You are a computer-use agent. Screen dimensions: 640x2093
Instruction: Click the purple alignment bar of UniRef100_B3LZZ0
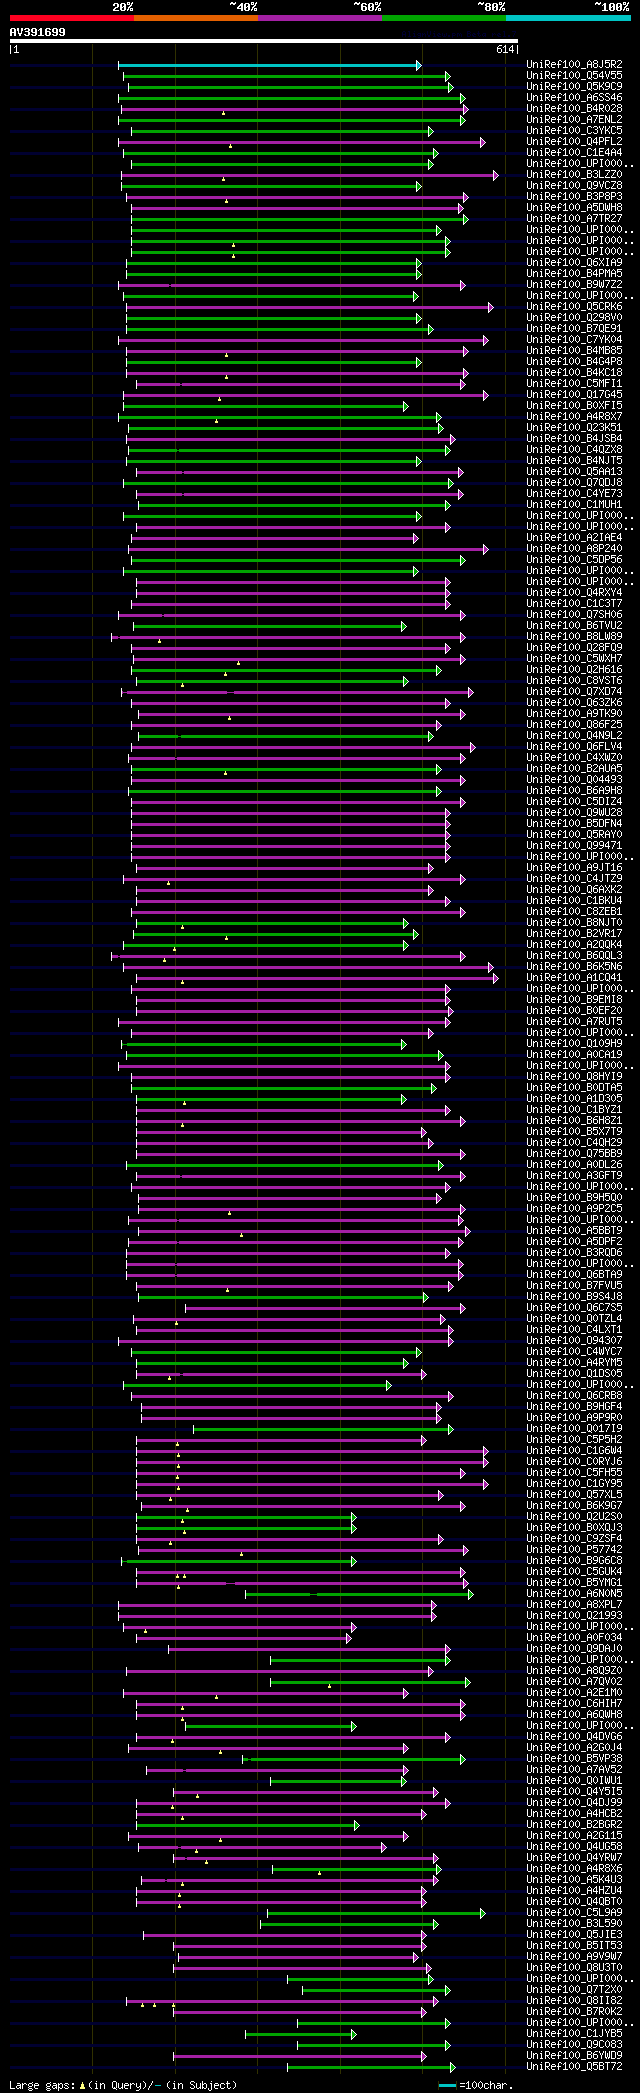[309, 175]
